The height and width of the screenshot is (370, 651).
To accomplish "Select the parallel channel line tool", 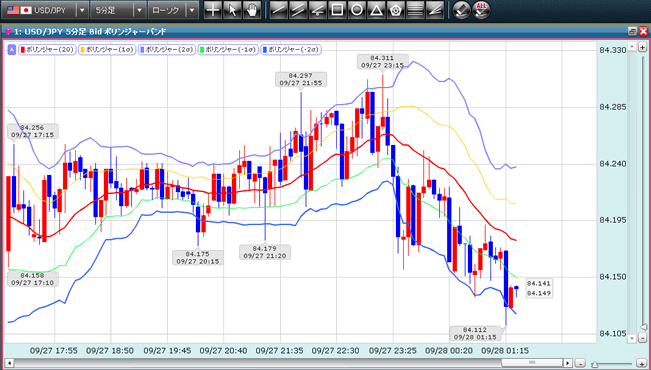I will click(x=298, y=10).
